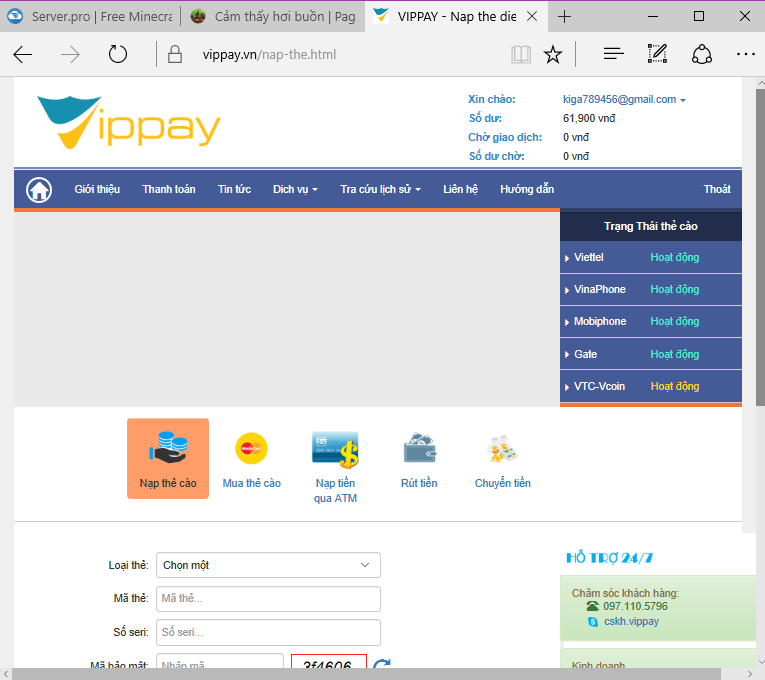
Task: Close the VIPPAY tab
Action: coord(532,17)
